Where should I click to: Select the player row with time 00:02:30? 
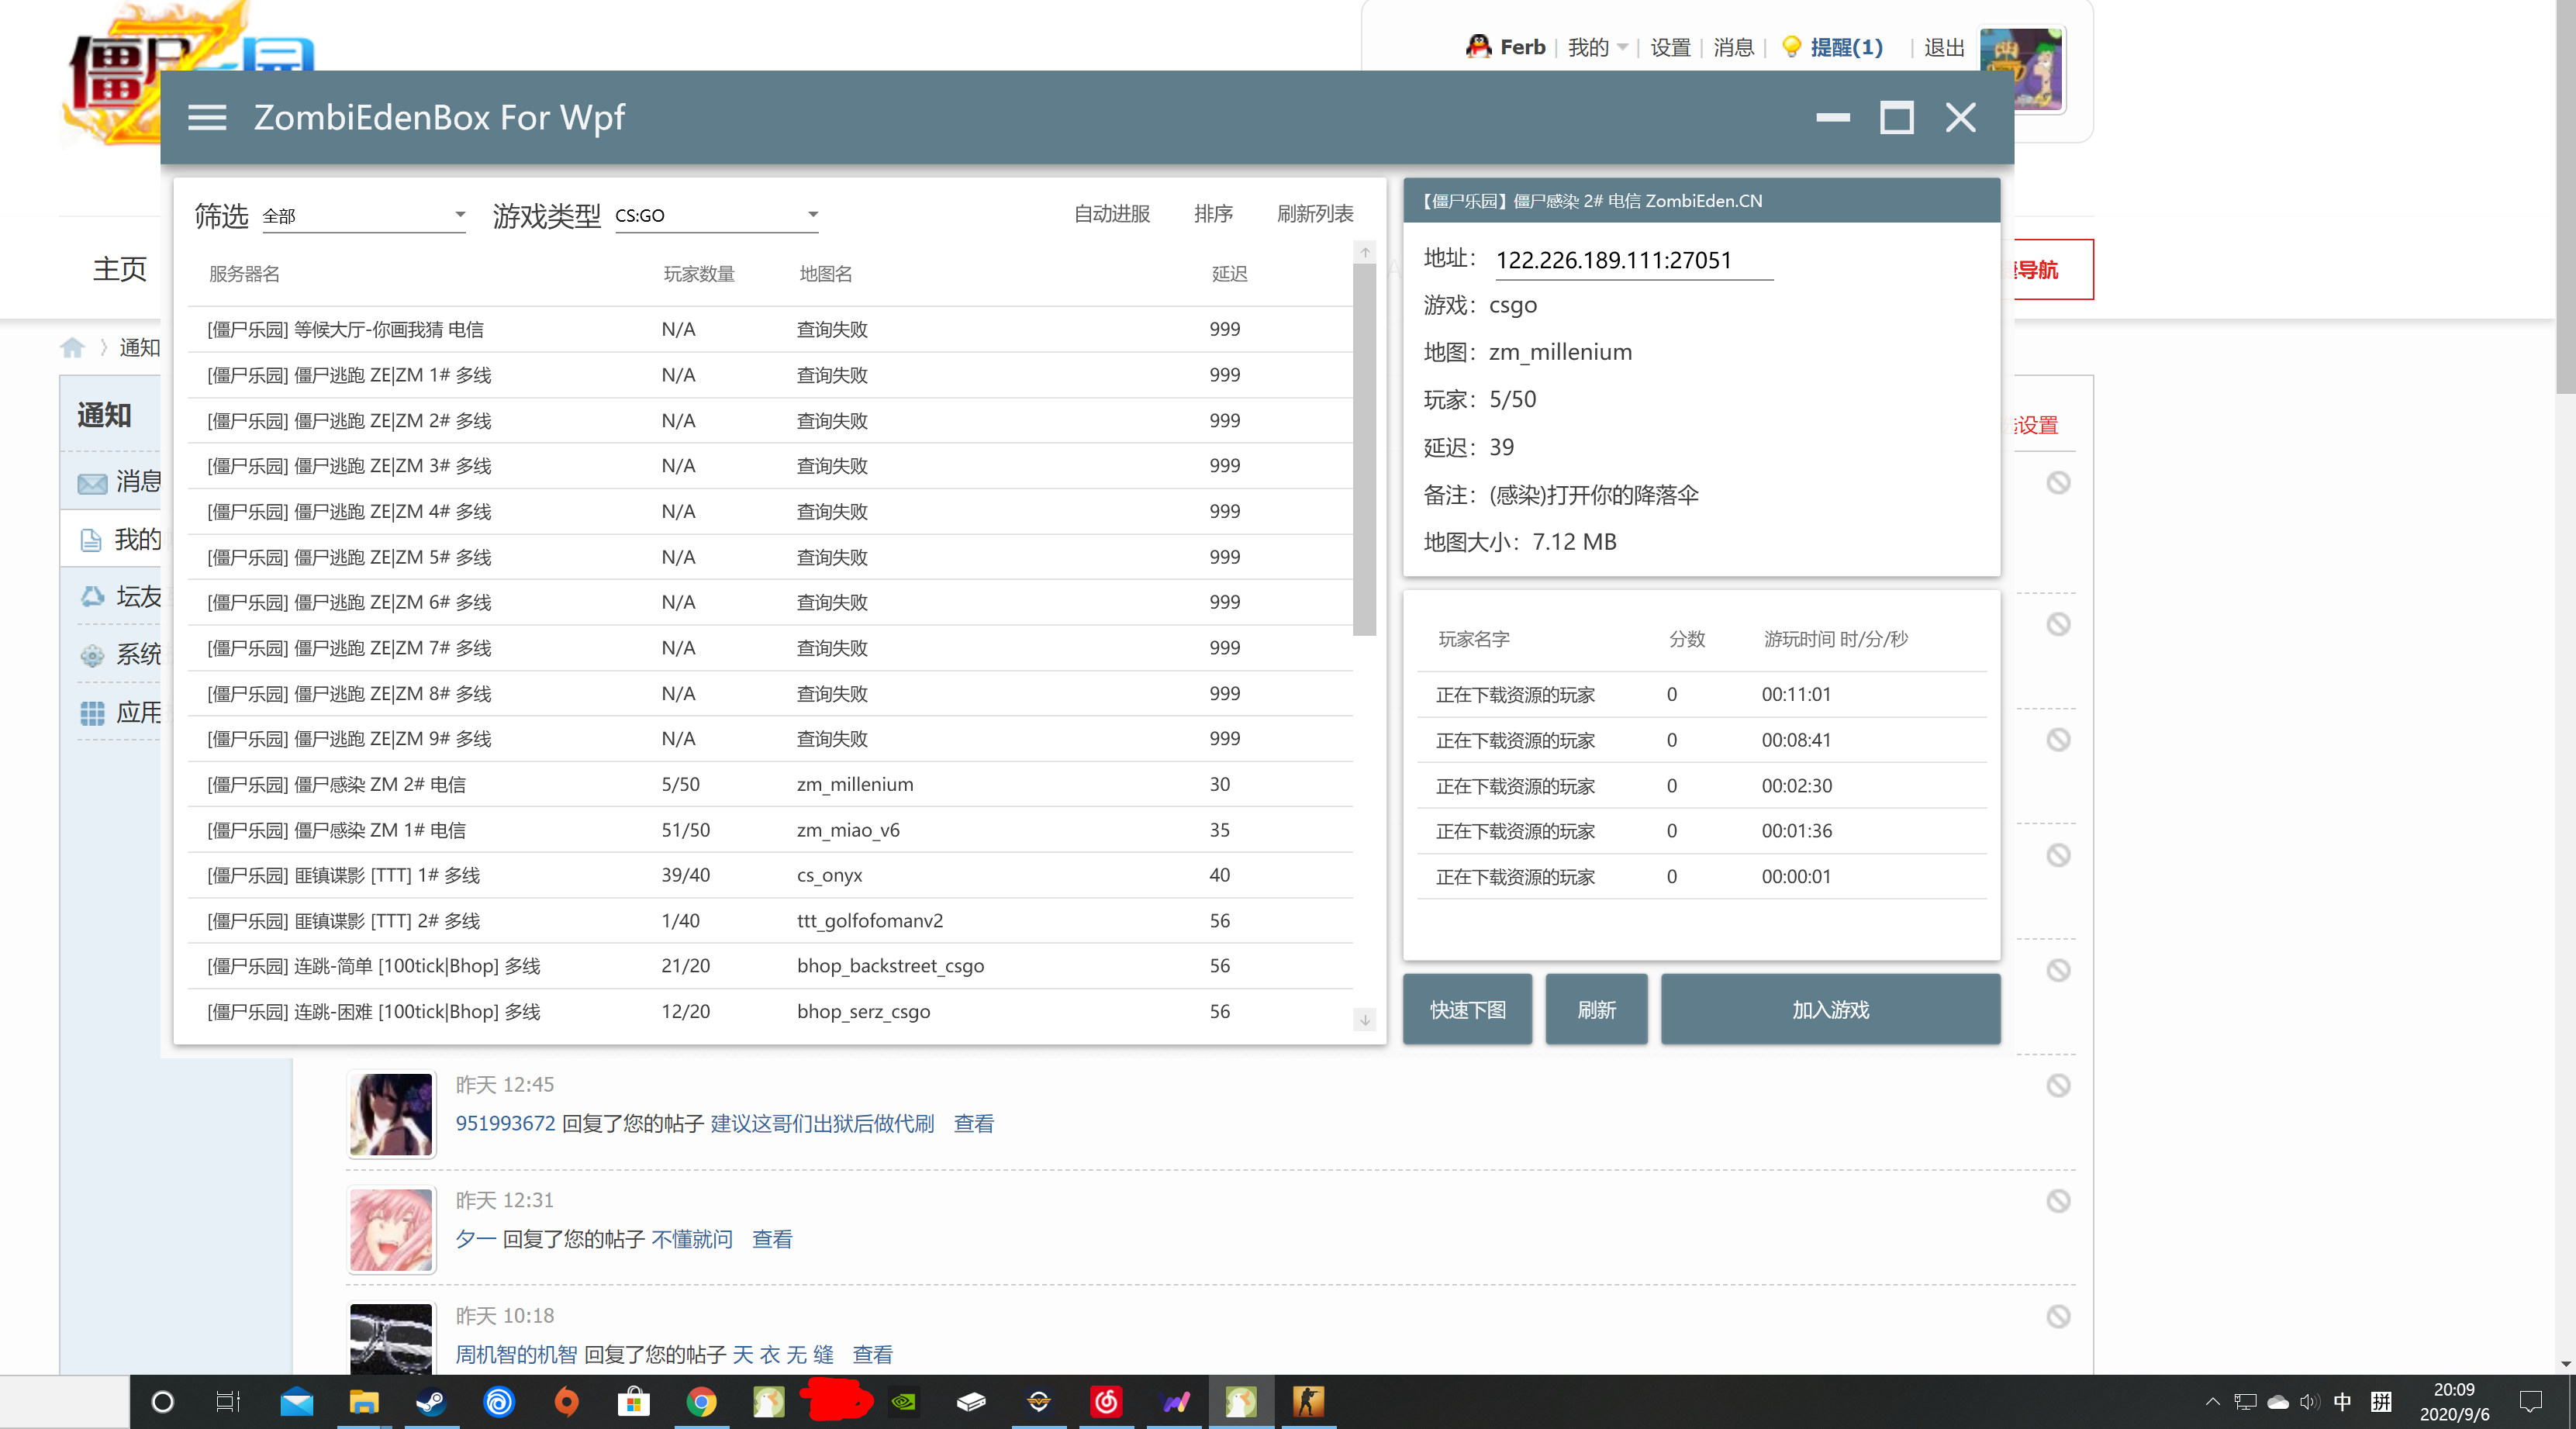(x=1701, y=785)
